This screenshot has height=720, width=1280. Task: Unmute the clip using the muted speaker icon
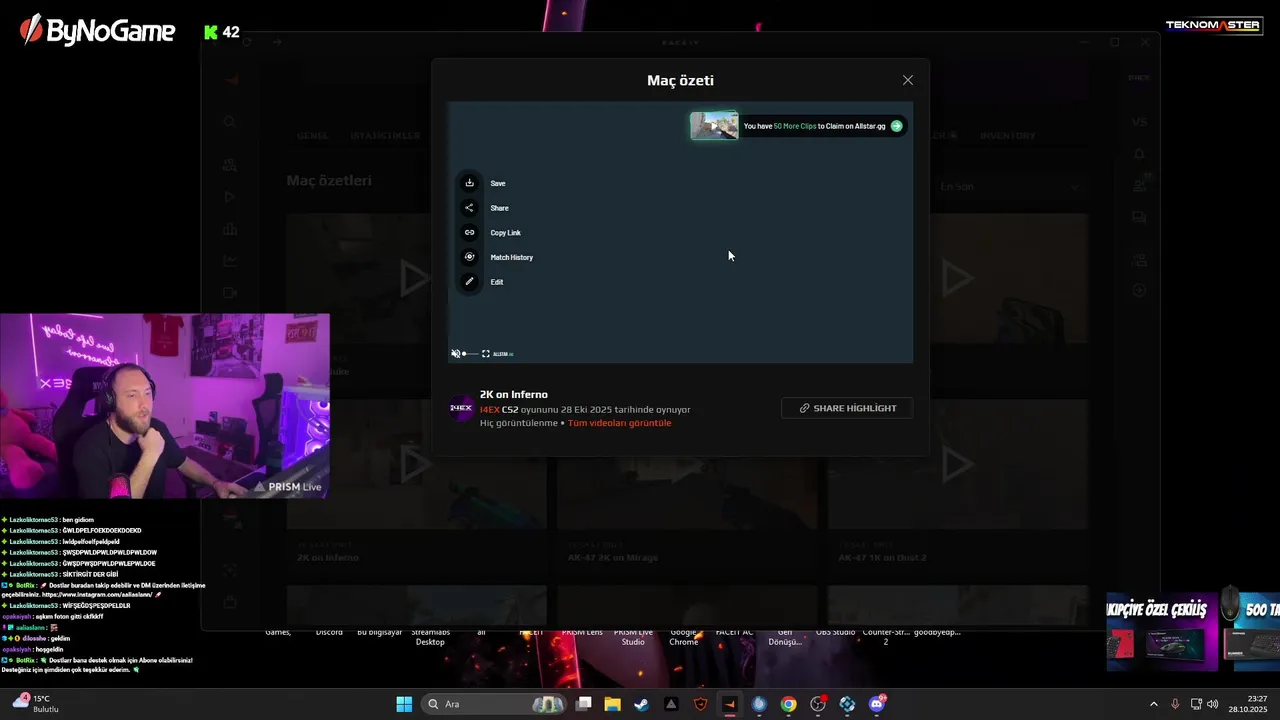[x=455, y=354]
